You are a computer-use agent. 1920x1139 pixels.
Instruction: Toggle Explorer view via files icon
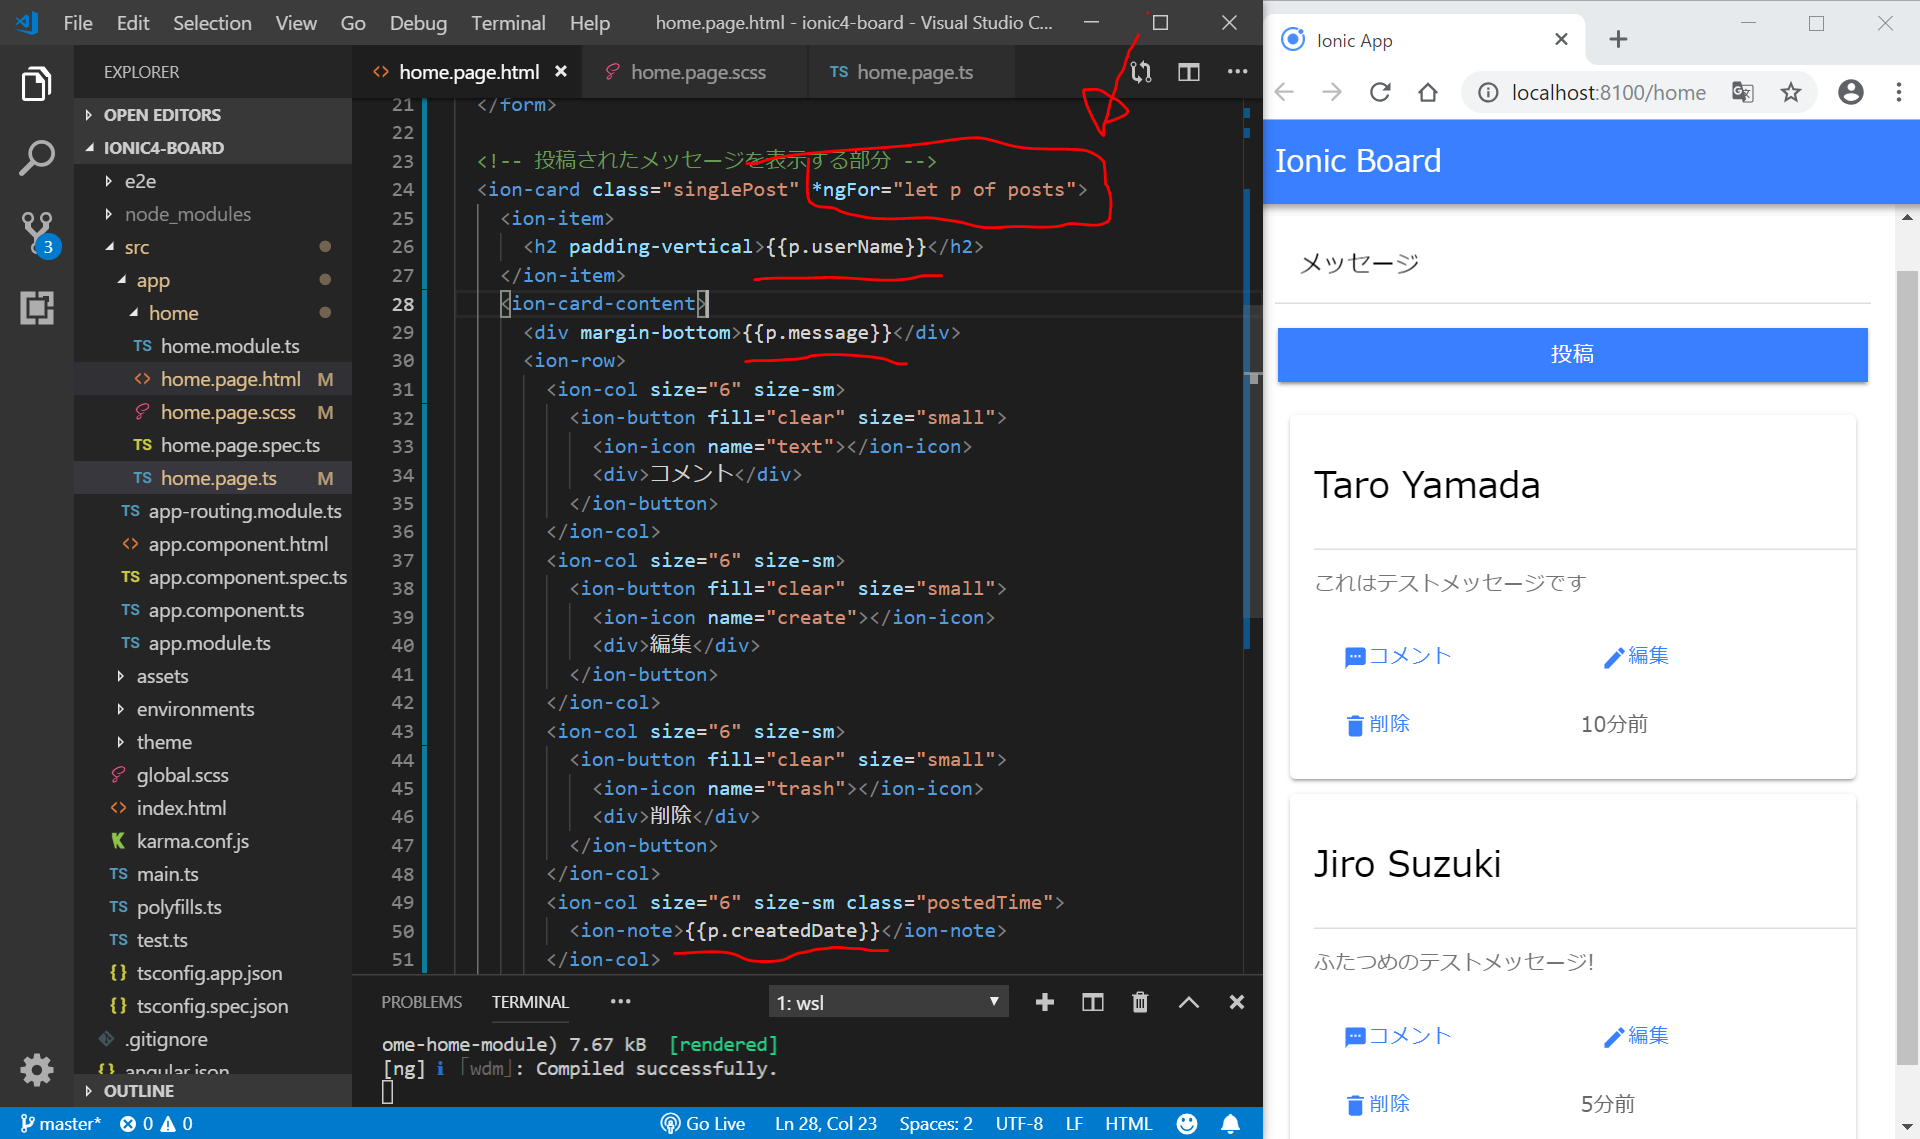tap(37, 84)
